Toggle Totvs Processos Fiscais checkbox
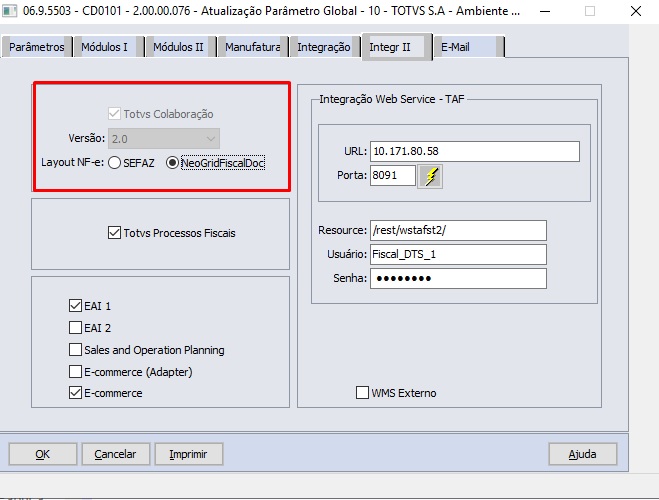This screenshot has height=500, width=659. point(114,233)
